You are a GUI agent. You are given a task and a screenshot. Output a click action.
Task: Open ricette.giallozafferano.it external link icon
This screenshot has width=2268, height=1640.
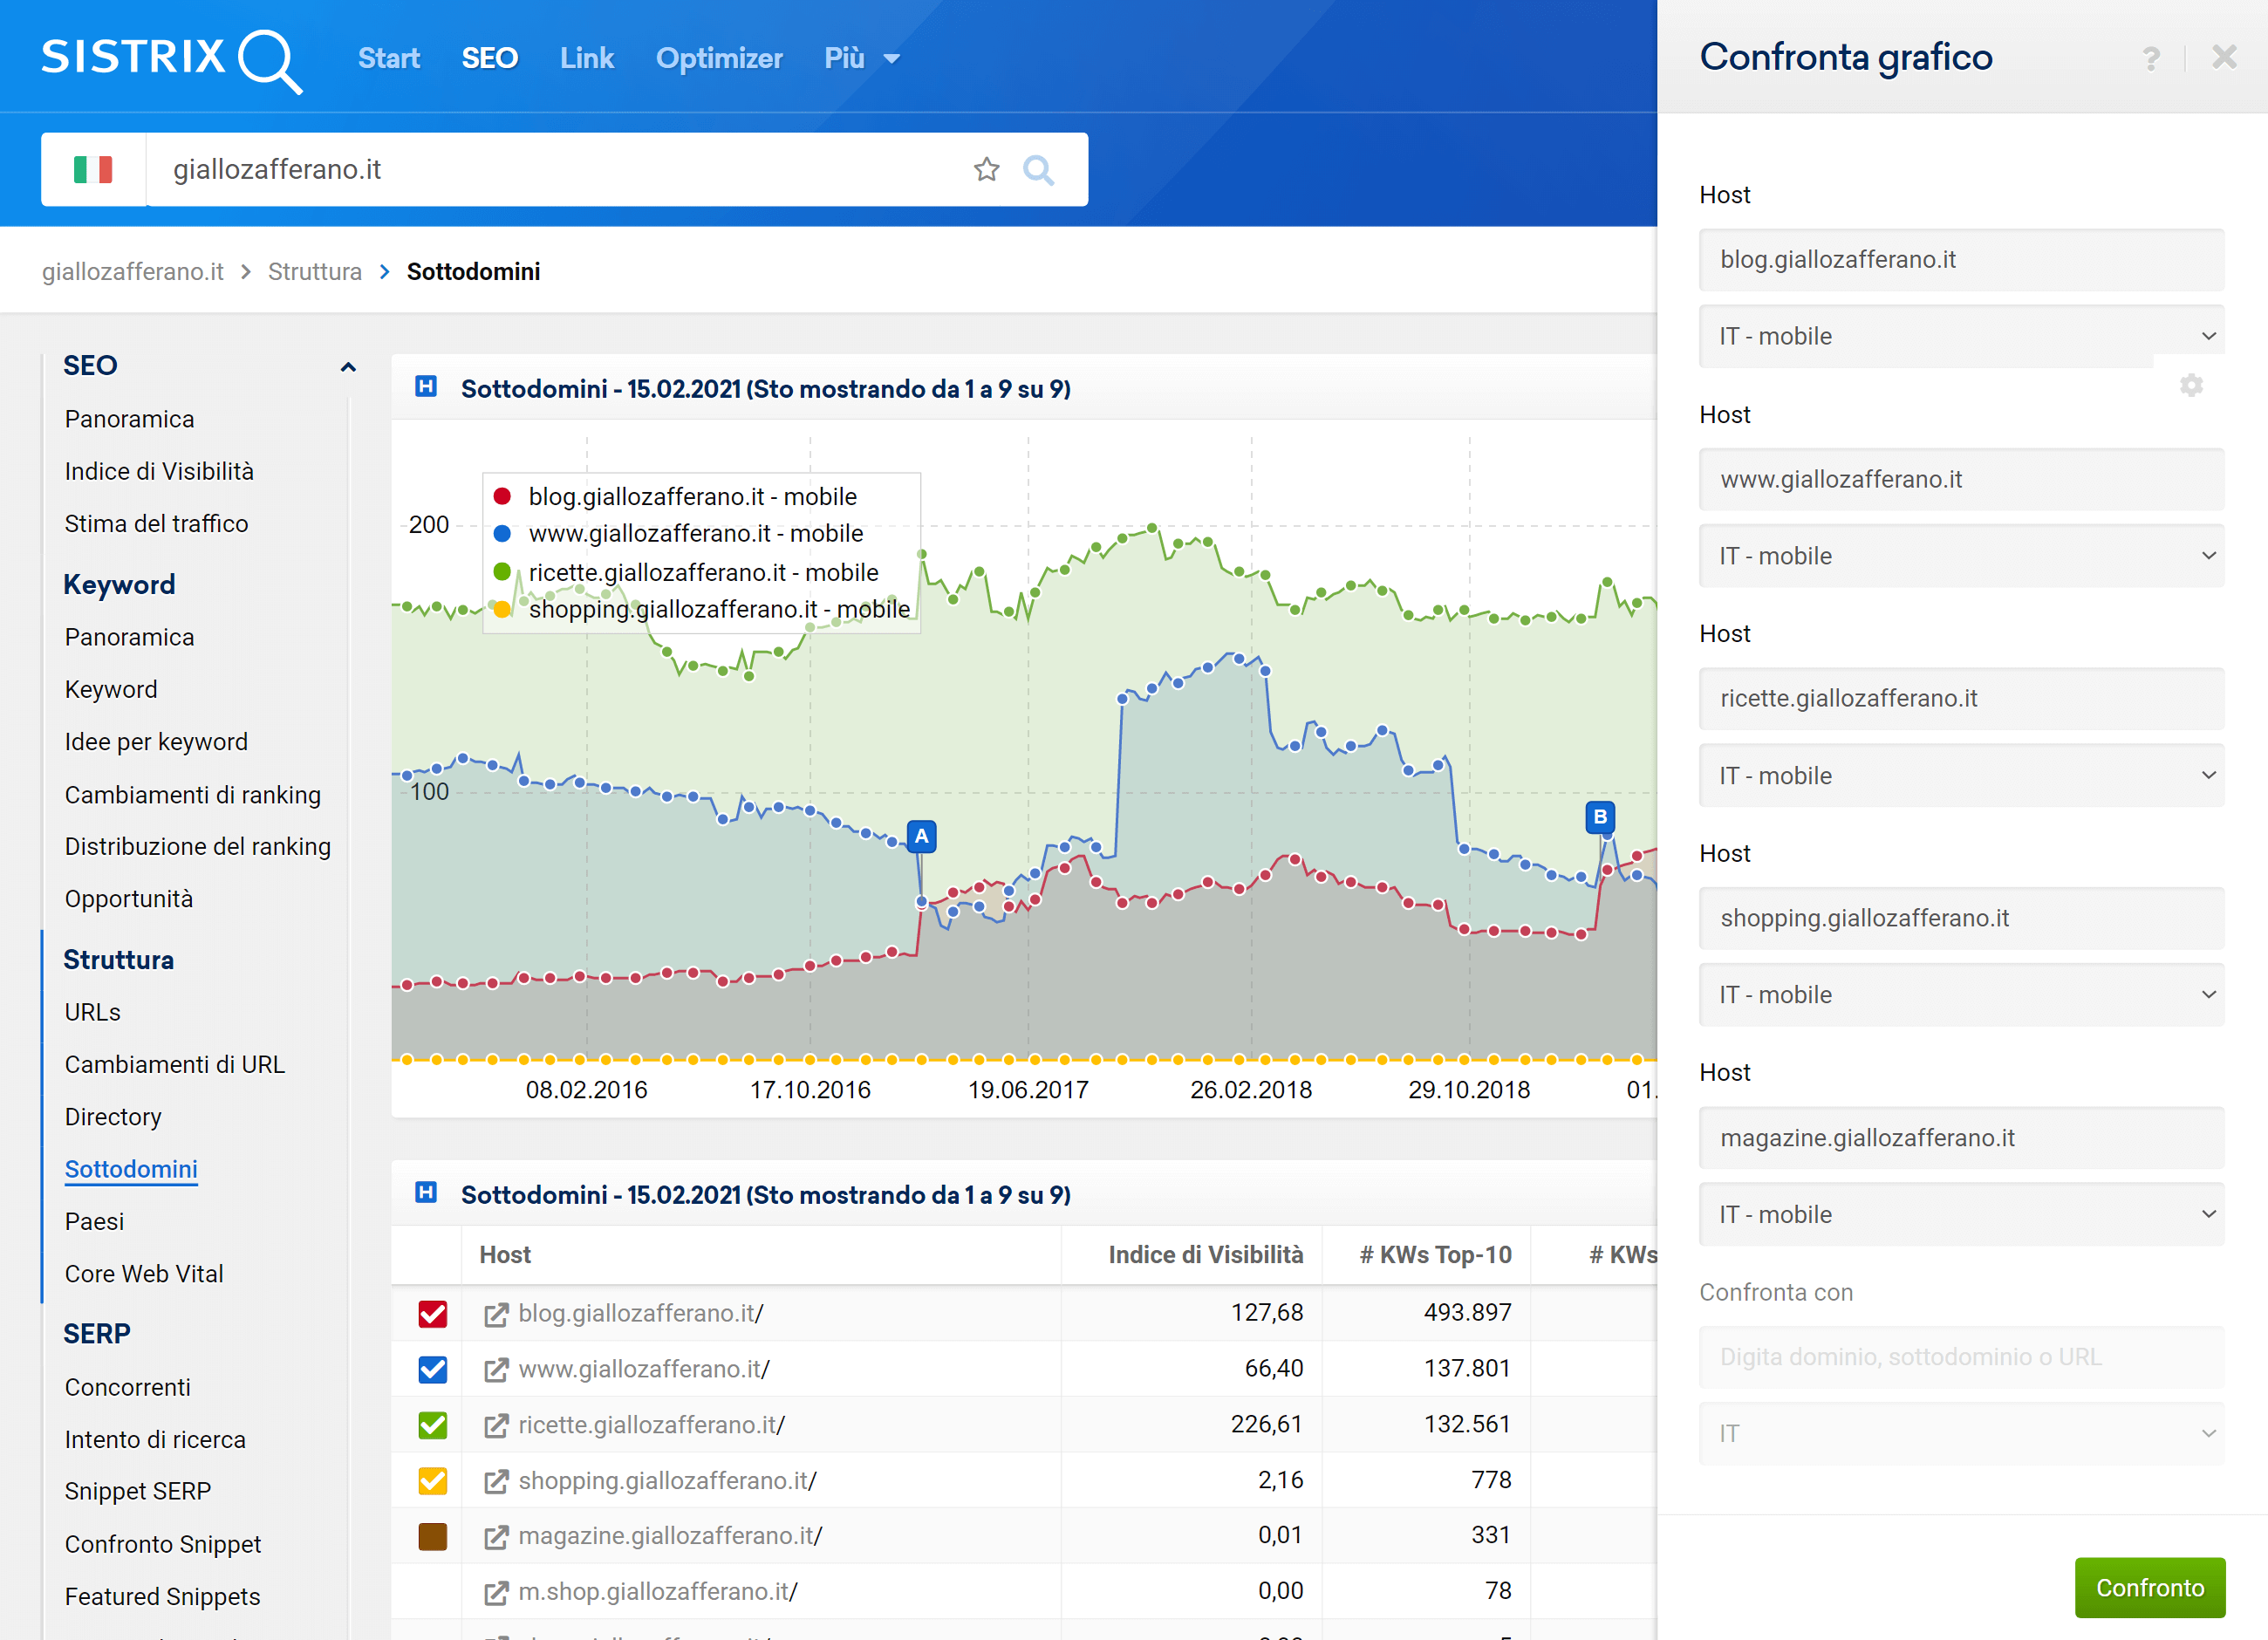tap(496, 1426)
